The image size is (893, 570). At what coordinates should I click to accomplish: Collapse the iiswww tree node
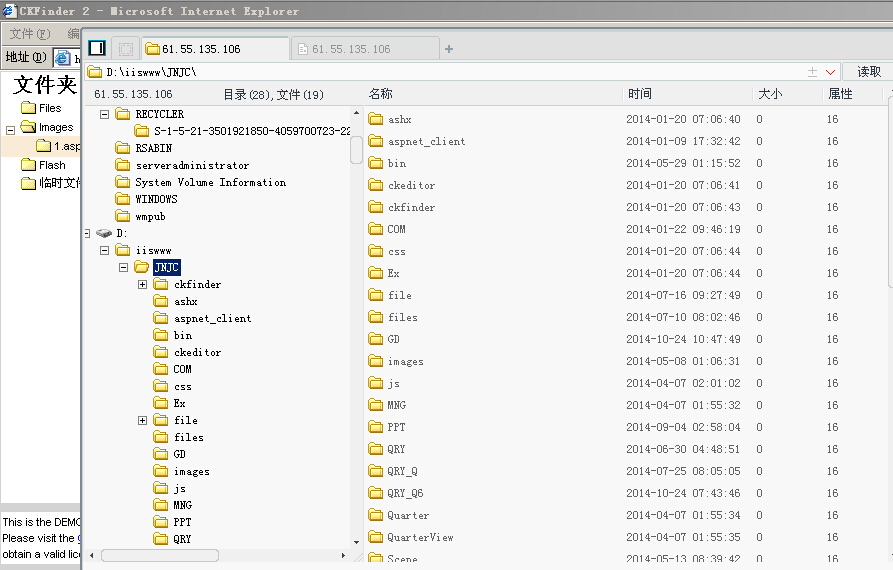click(x=105, y=251)
